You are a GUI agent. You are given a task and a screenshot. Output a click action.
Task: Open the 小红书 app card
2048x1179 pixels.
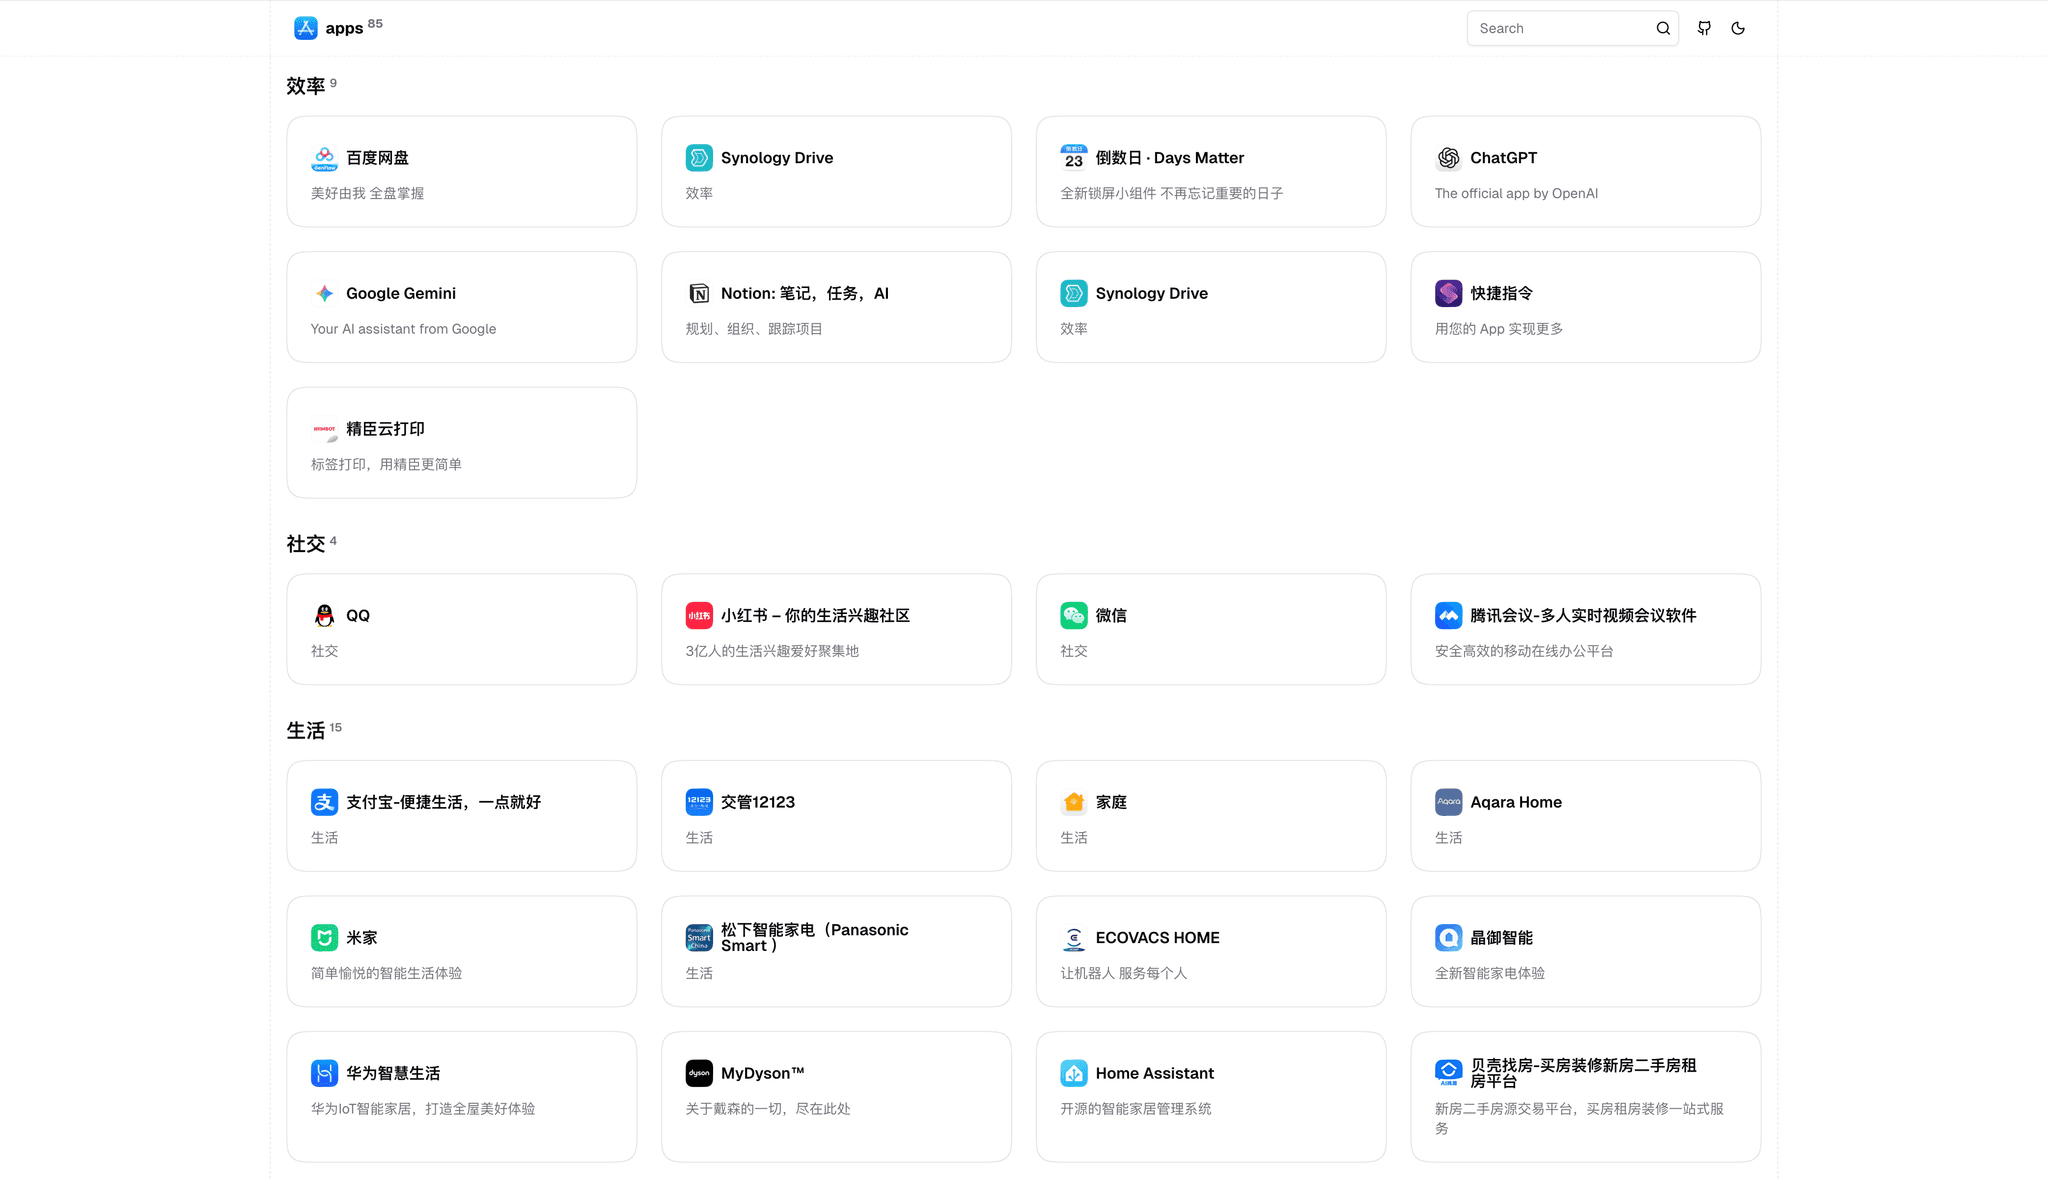coord(836,629)
